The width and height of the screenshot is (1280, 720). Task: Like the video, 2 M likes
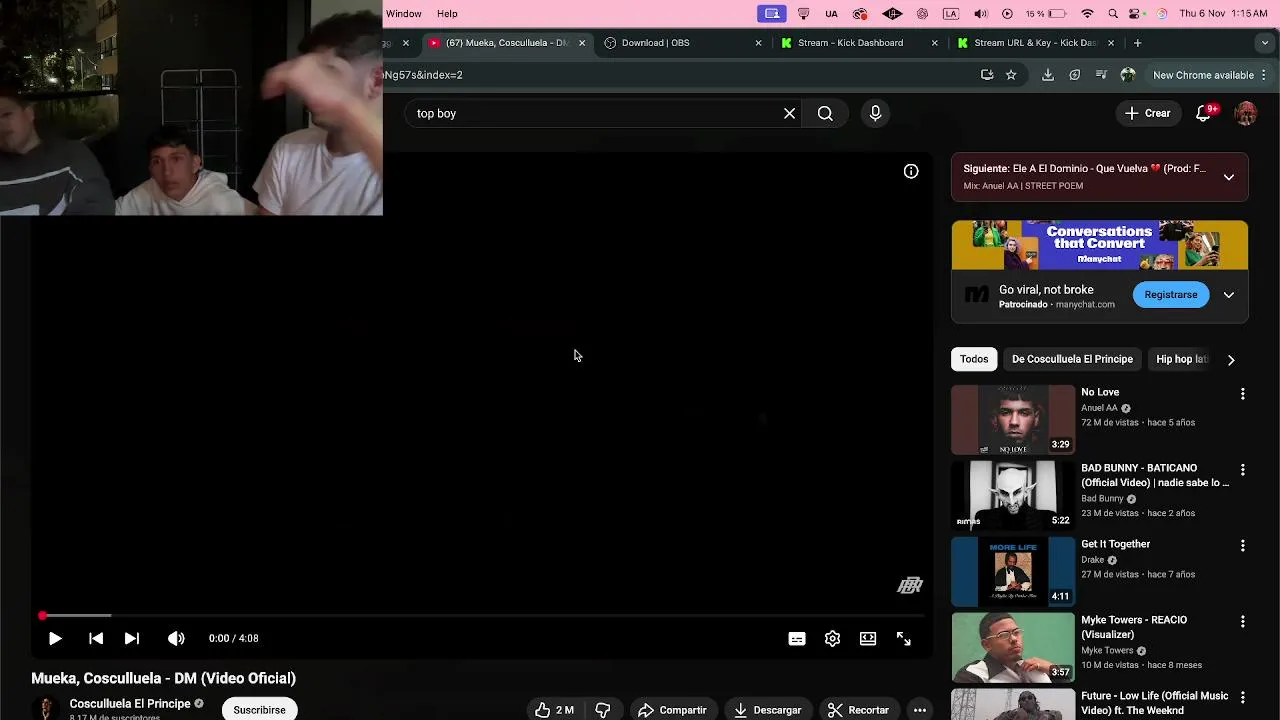[555, 710]
